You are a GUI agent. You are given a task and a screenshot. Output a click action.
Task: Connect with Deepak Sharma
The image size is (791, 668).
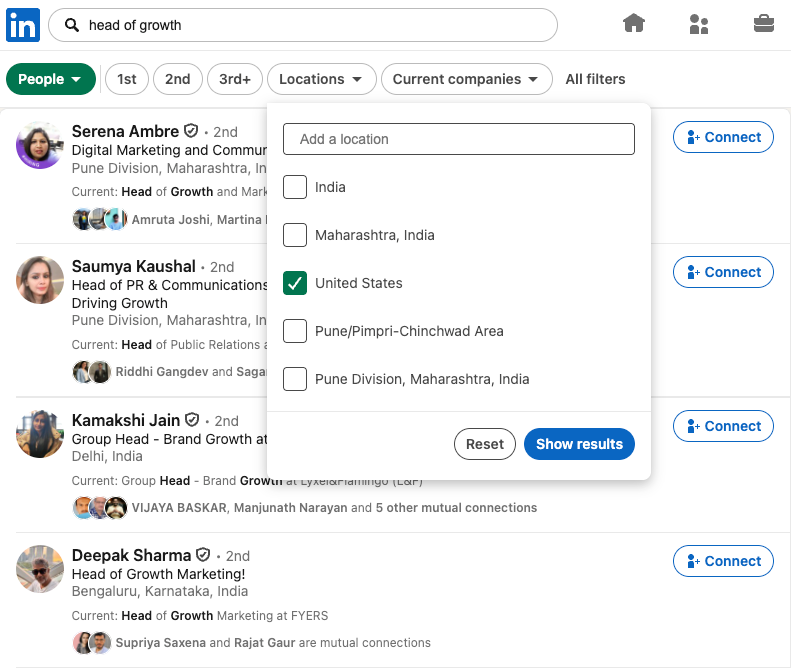(x=723, y=561)
